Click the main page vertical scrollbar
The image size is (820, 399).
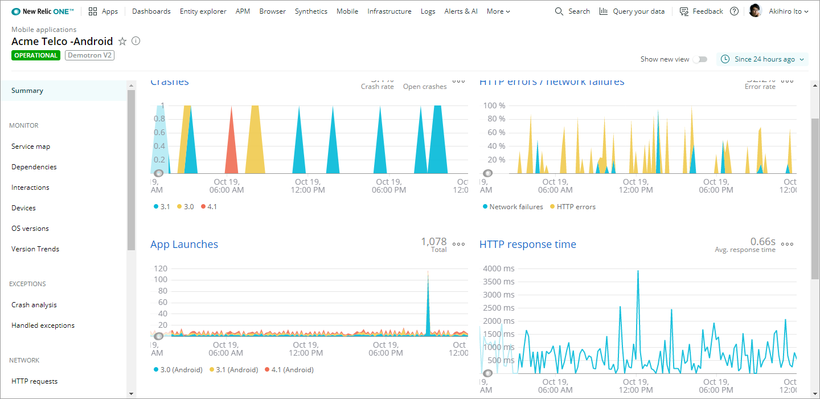click(x=815, y=199)
